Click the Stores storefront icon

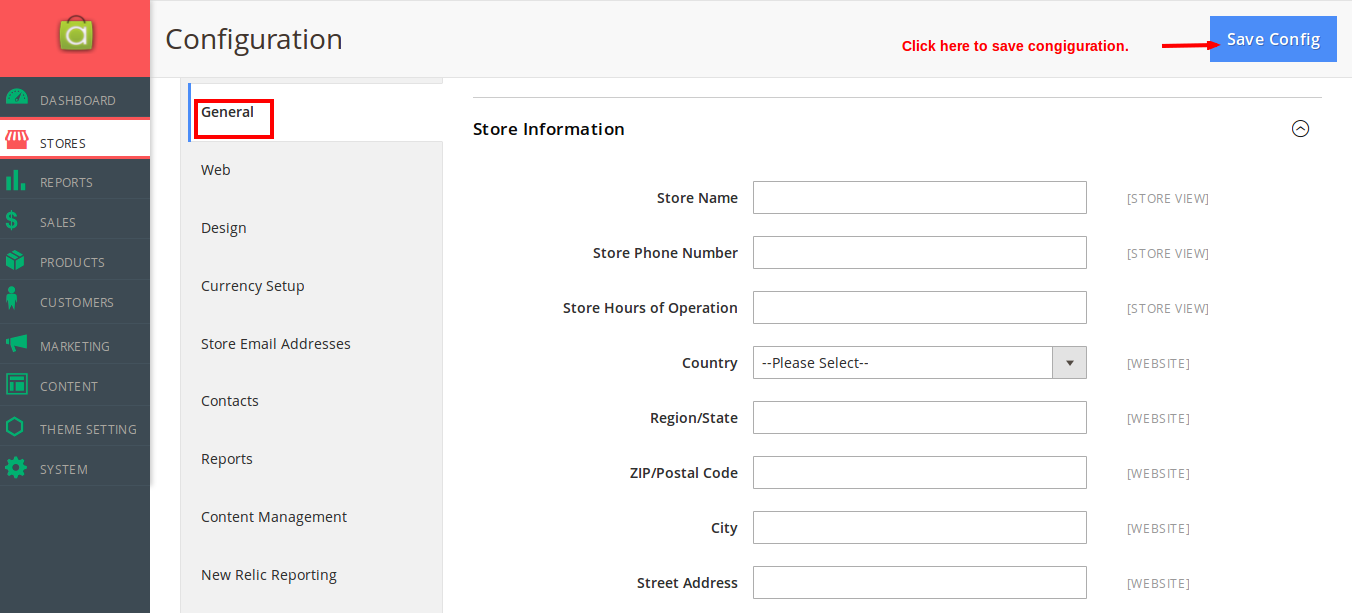point(16,140)
